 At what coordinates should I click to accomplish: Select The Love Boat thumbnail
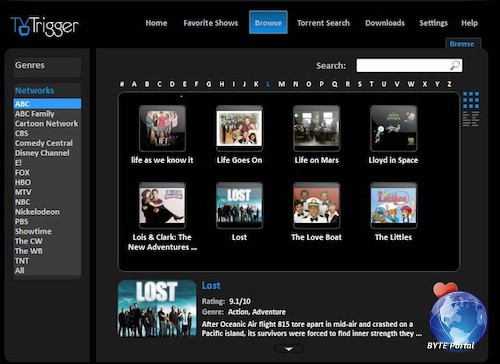click(x=316, y=205)
